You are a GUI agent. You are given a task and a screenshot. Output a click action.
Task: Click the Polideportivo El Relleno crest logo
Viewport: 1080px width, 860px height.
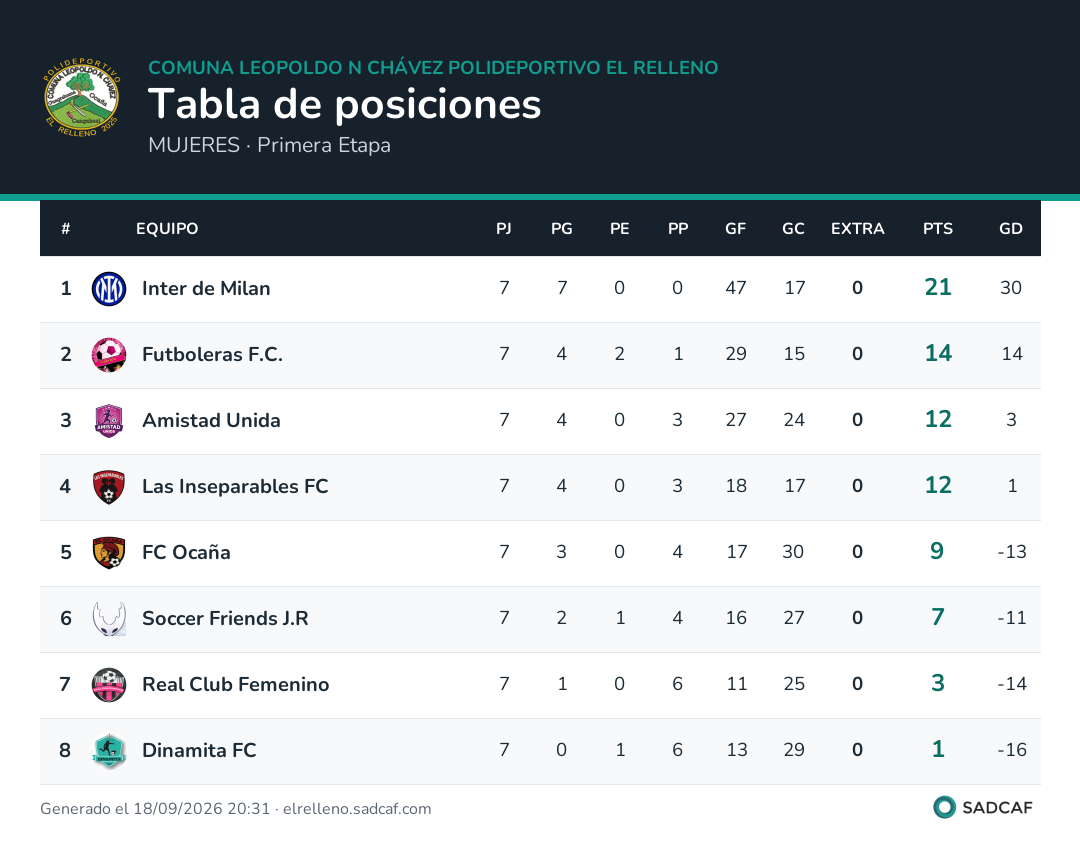coord(81,97)
